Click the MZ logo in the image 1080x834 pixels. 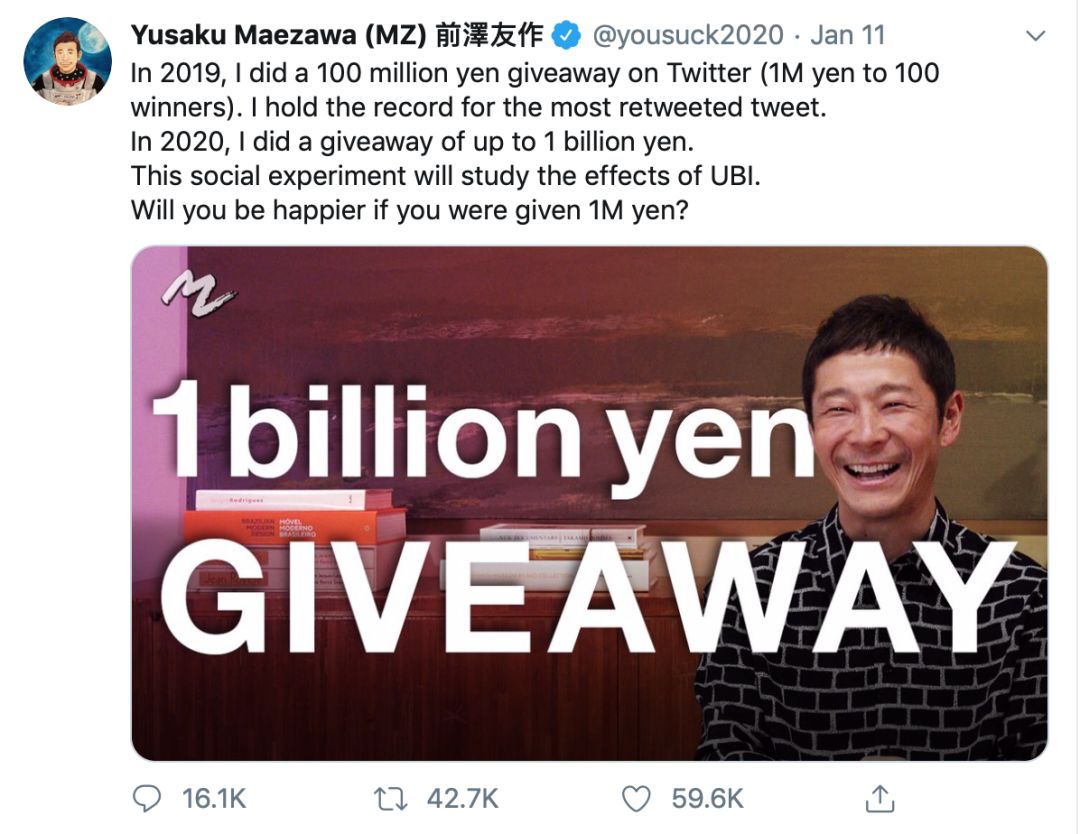point(198,293)
